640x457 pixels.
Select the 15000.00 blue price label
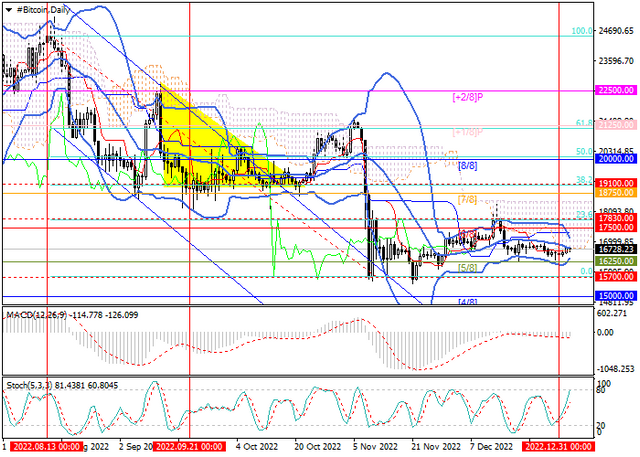[x=616, y=296]
